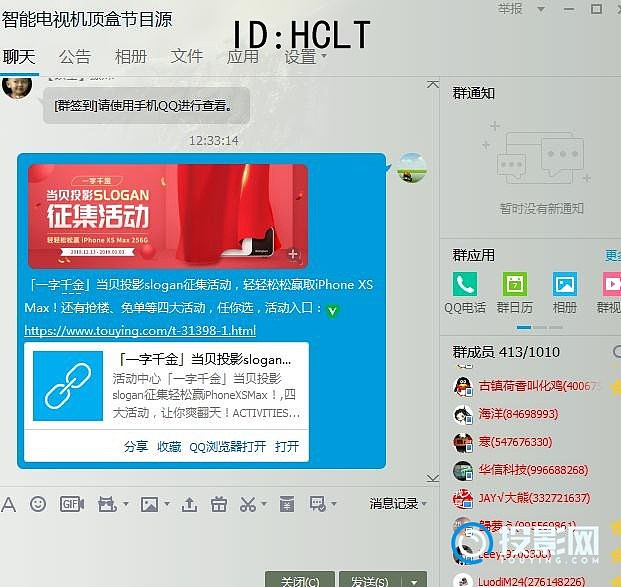621x587 pixels.
Task: Select member 寒(547676330)
Action: coord(515,442)
